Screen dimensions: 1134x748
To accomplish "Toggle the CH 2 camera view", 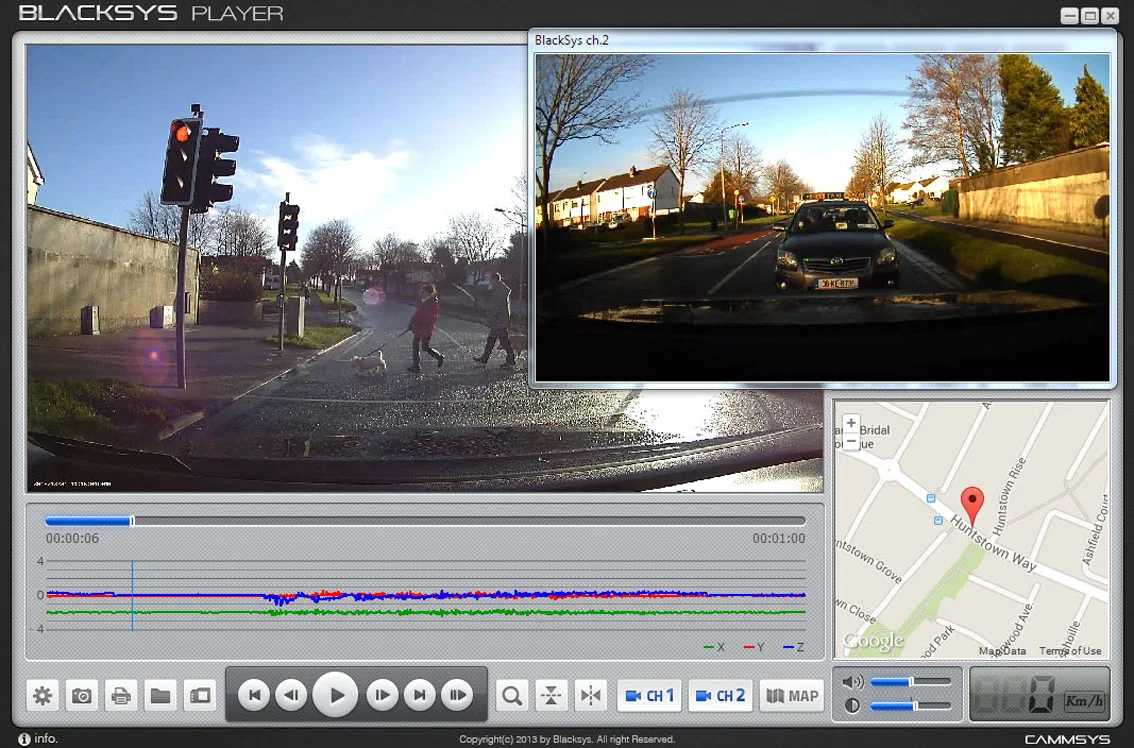I will coord(720,696).
